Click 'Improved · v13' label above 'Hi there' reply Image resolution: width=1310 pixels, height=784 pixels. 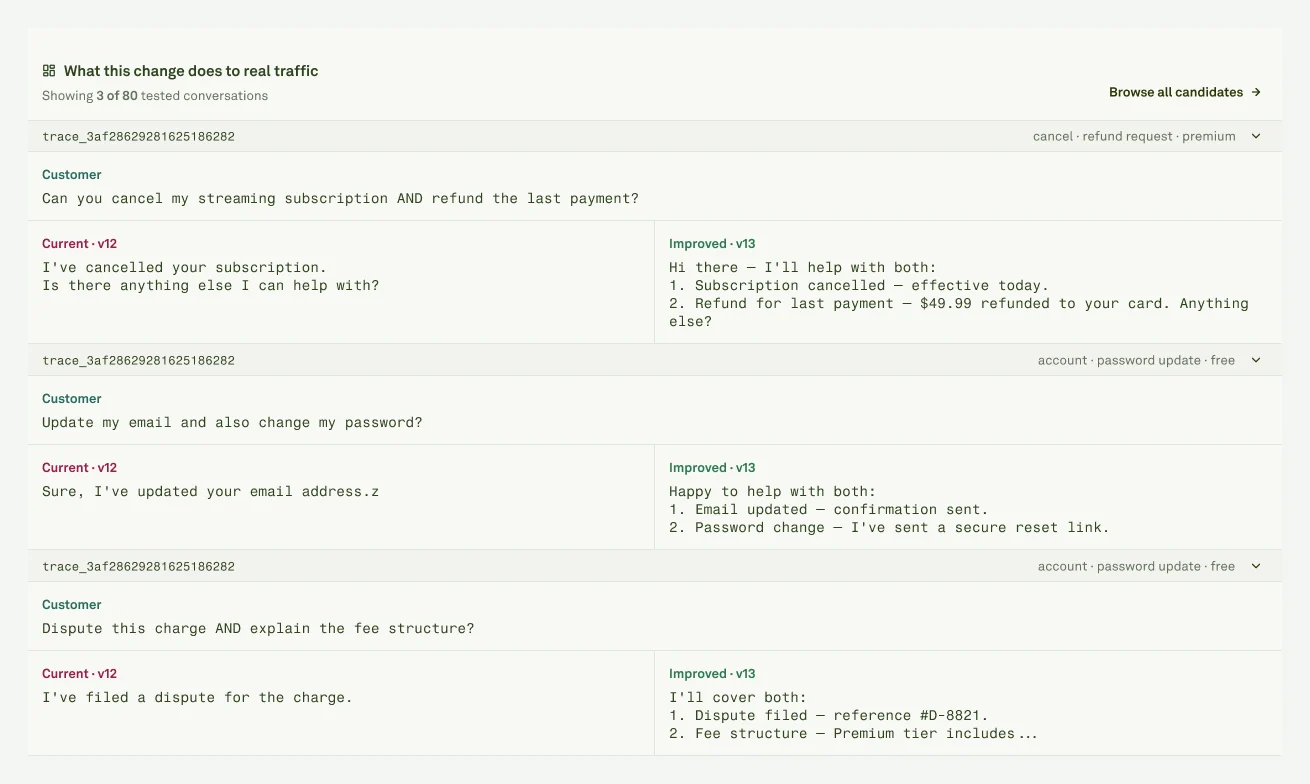(712, 244)
